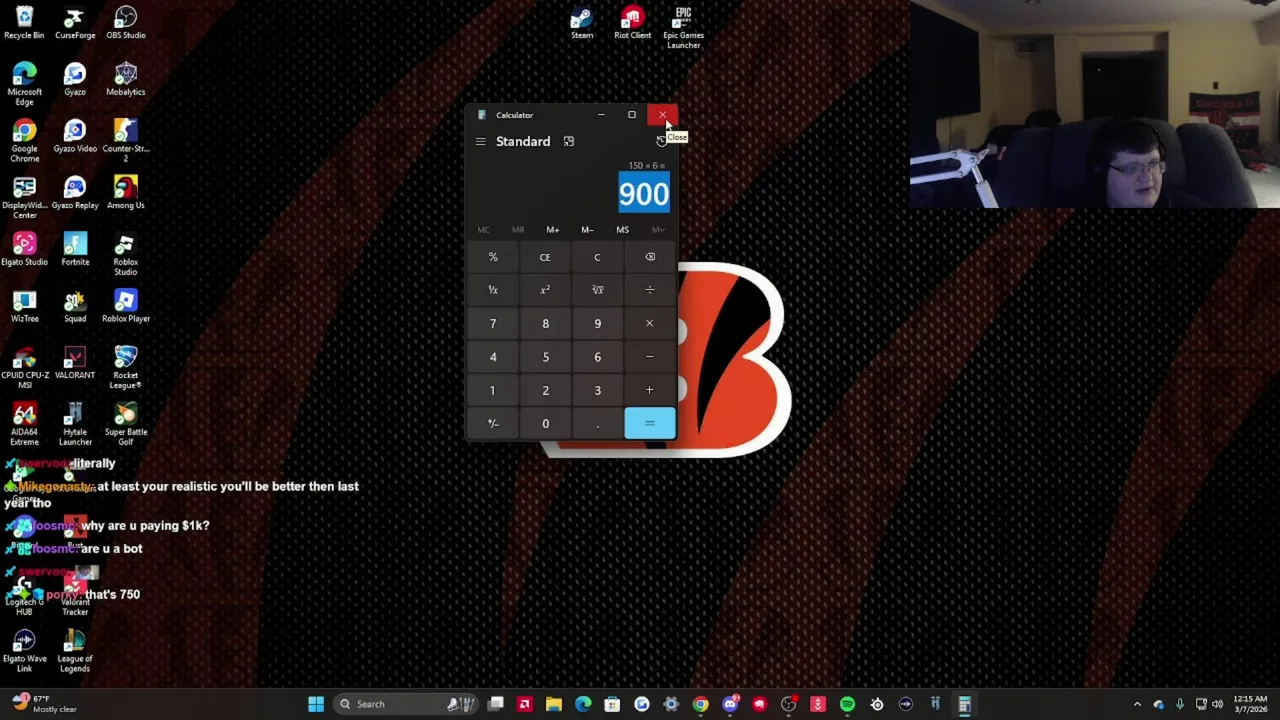The height and width of the screenshot is (720, 1280).
Task: Click the taskbar Search box
Action: [406, 704]
